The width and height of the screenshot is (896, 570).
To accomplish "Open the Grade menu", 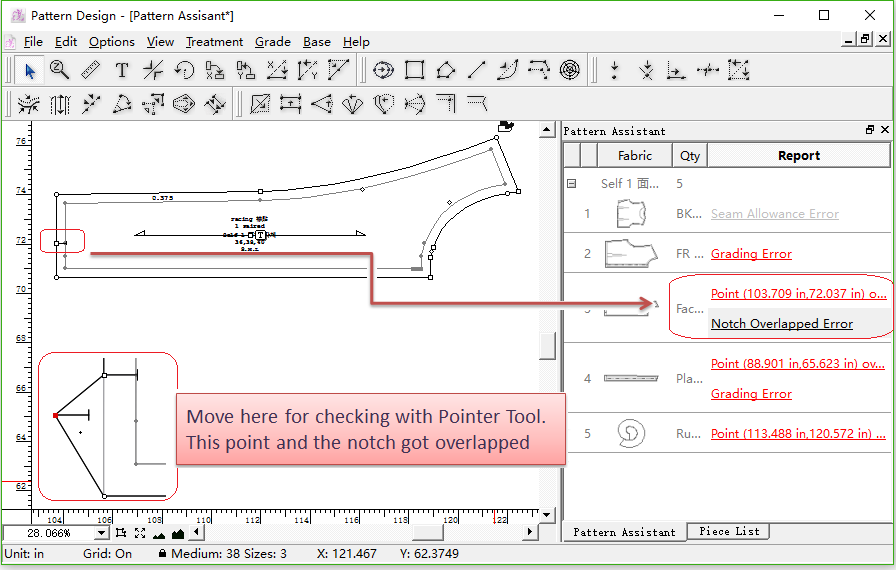I will (x=272, y=42).
